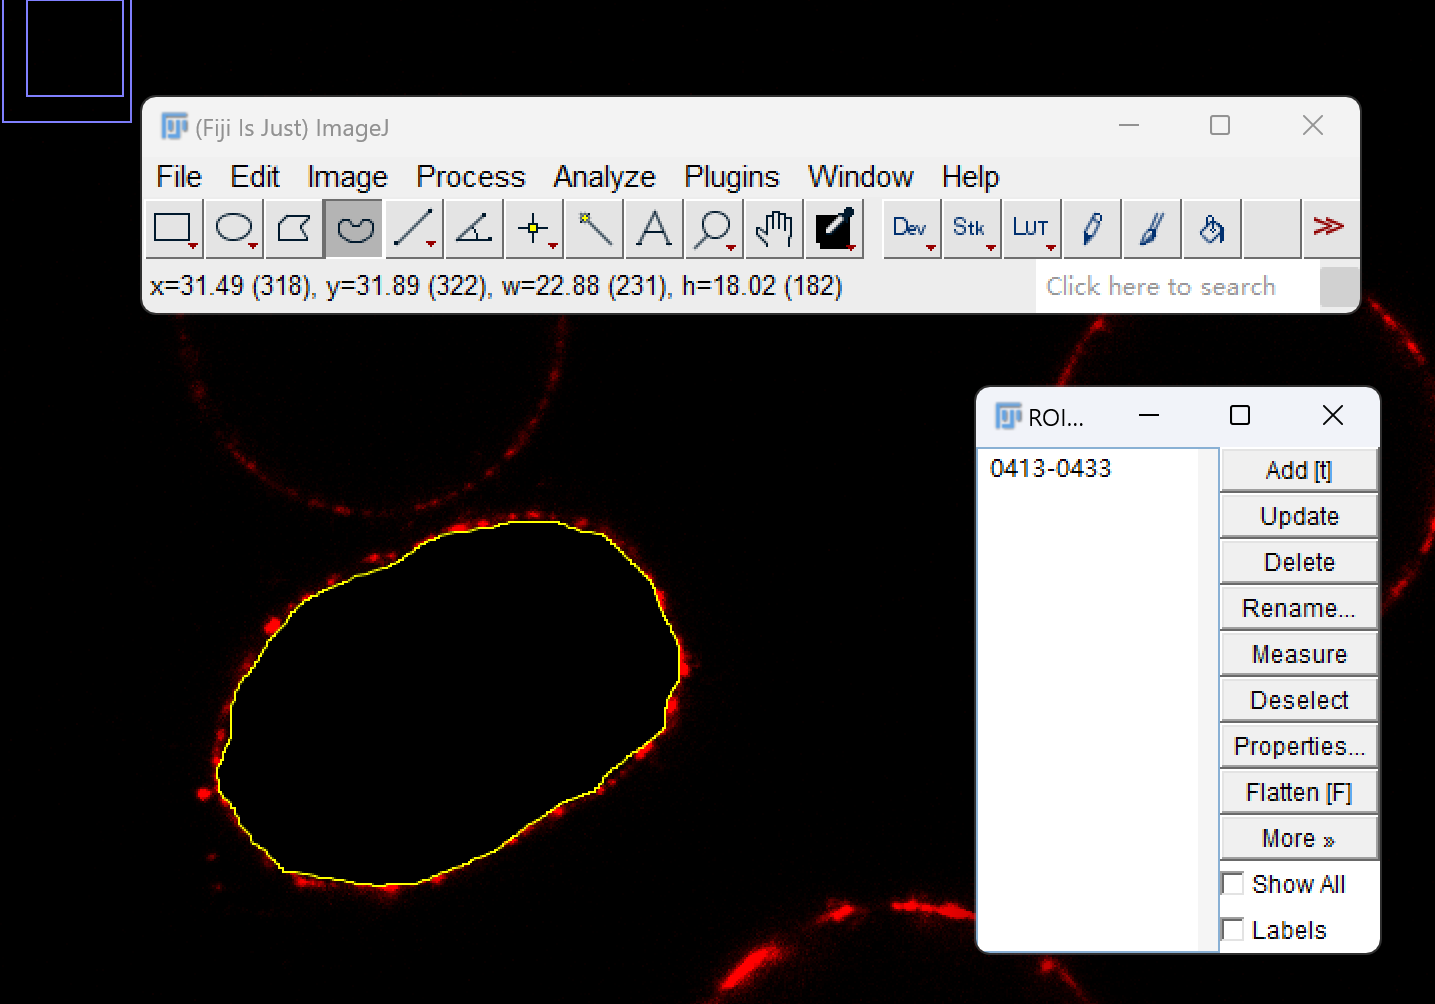Select the Rectangle selection tool

tap(174, 229)
